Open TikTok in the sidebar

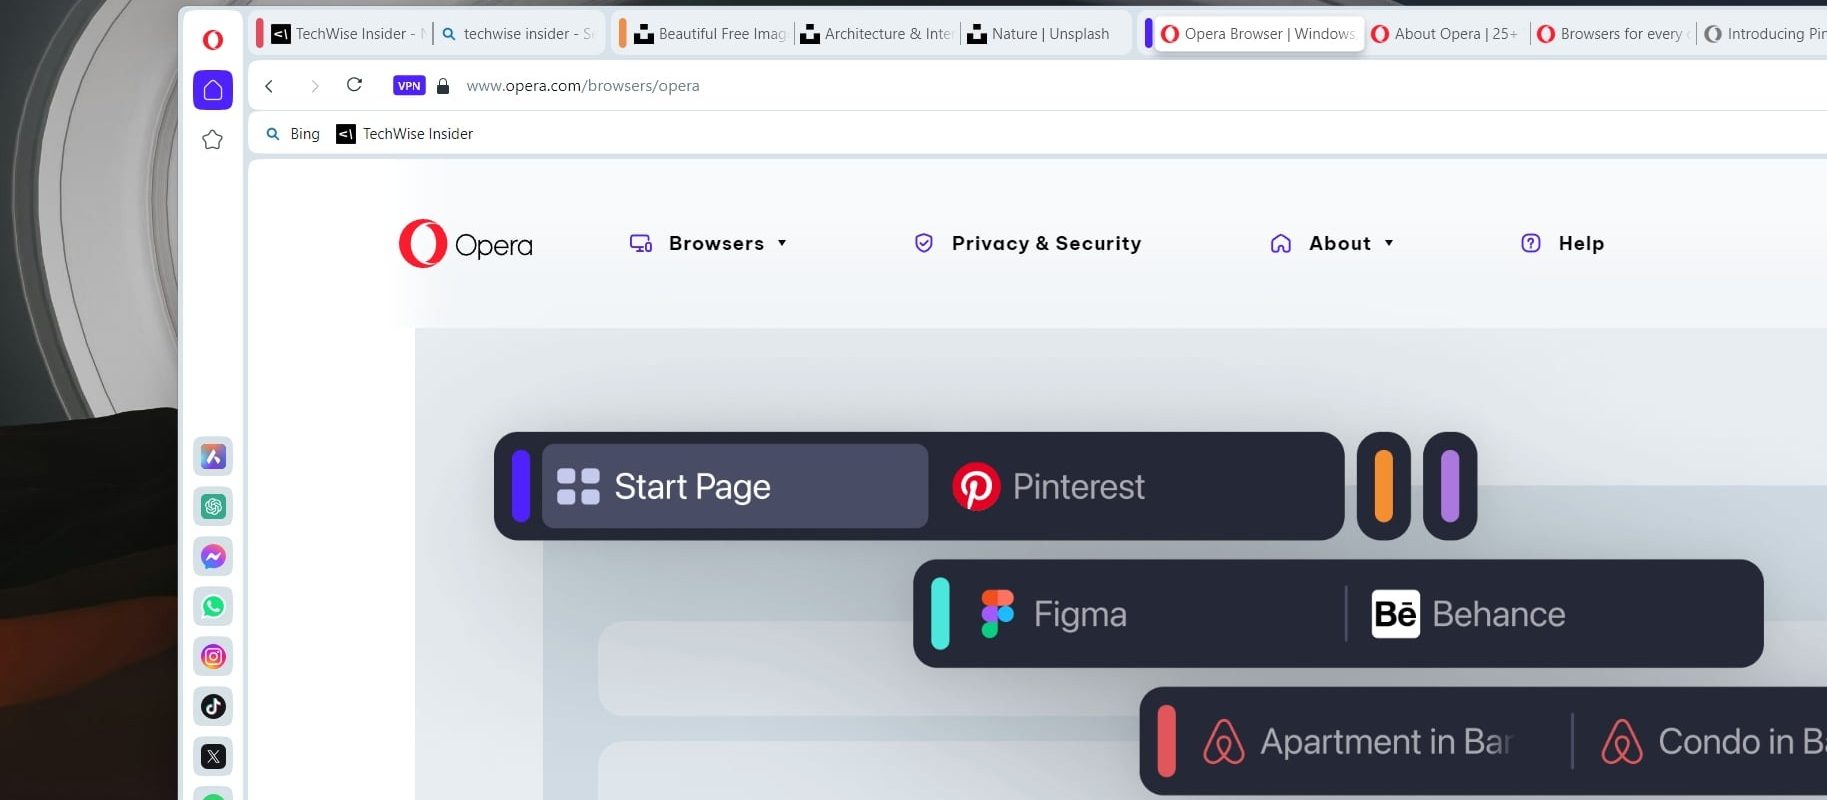[x=213, y=707]
